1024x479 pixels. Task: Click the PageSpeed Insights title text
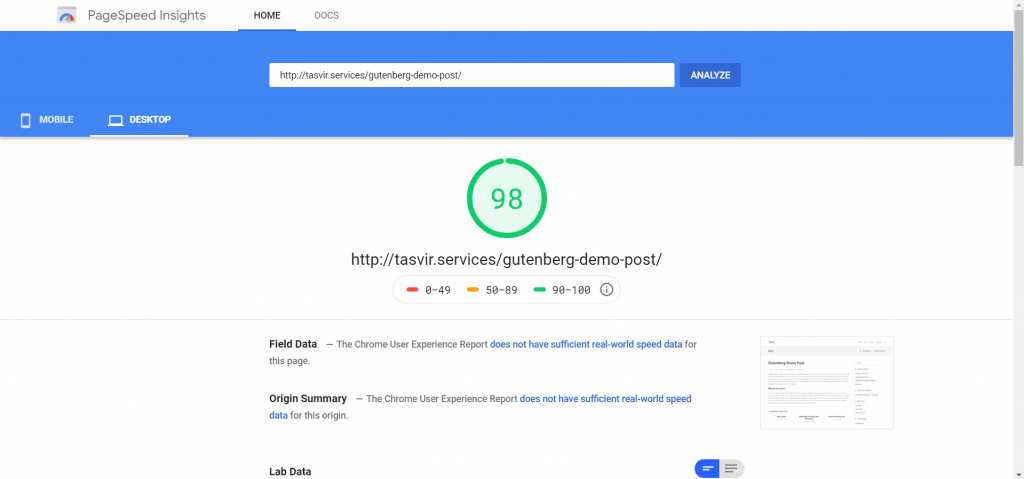147,16
